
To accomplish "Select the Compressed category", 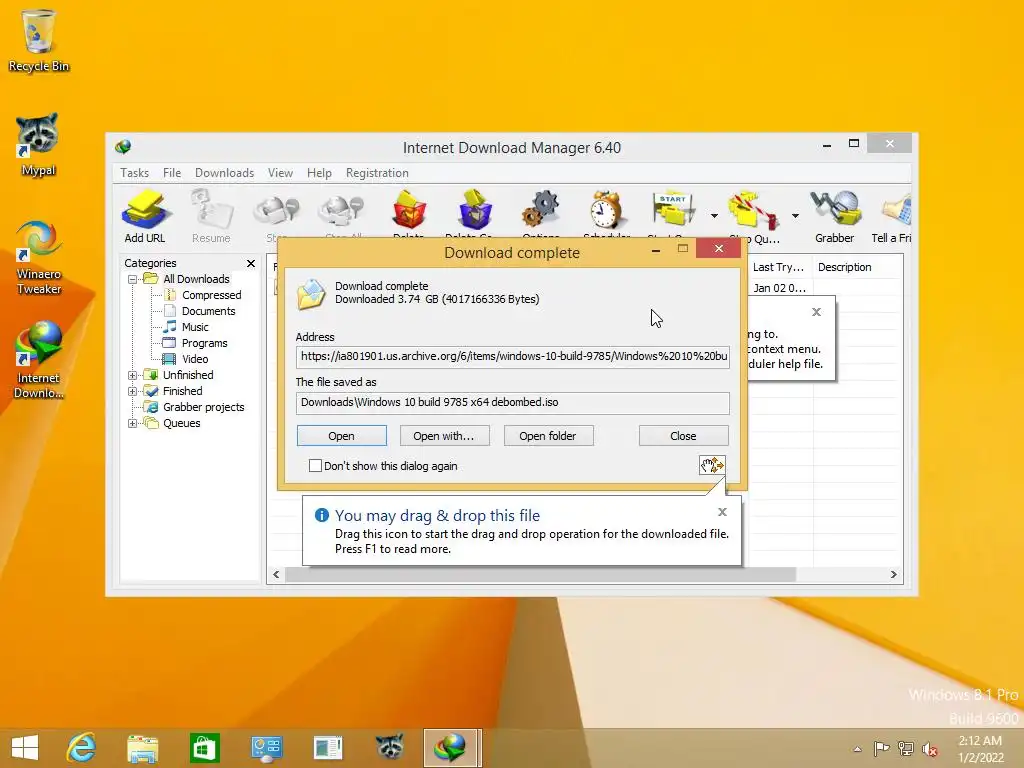I will point(212,295).
